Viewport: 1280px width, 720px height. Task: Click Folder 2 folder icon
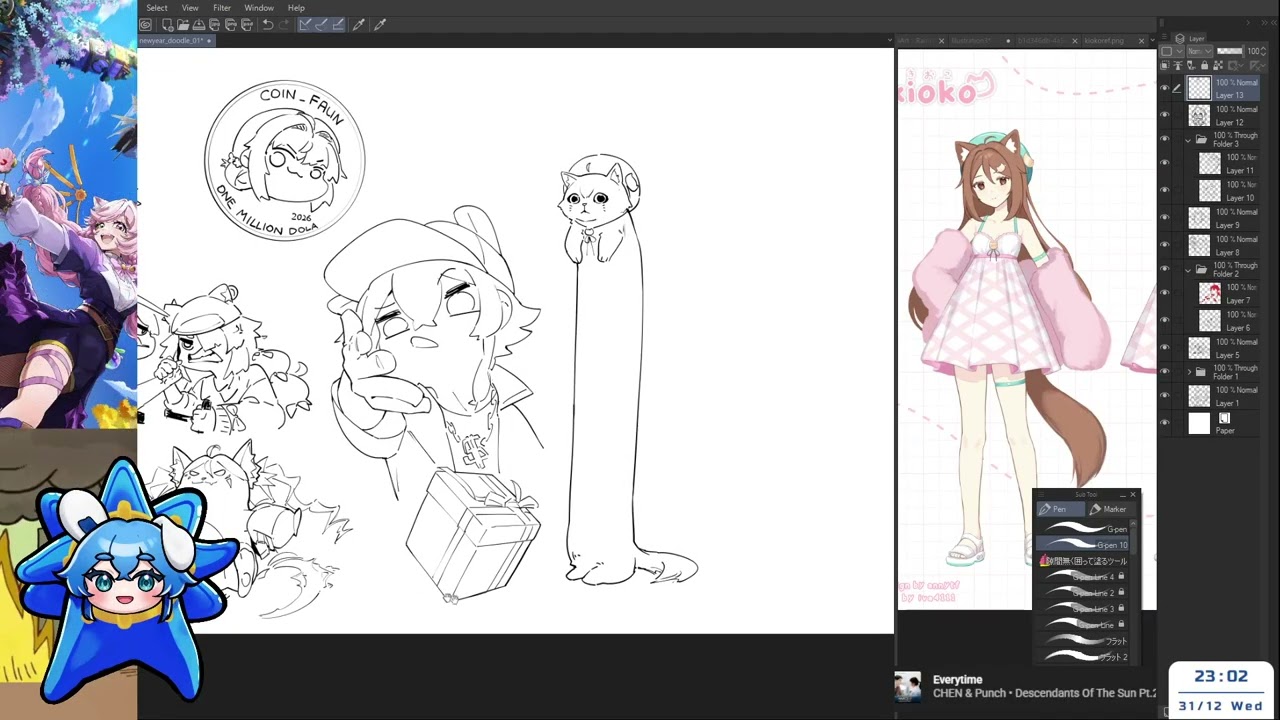coord(1201,270)
